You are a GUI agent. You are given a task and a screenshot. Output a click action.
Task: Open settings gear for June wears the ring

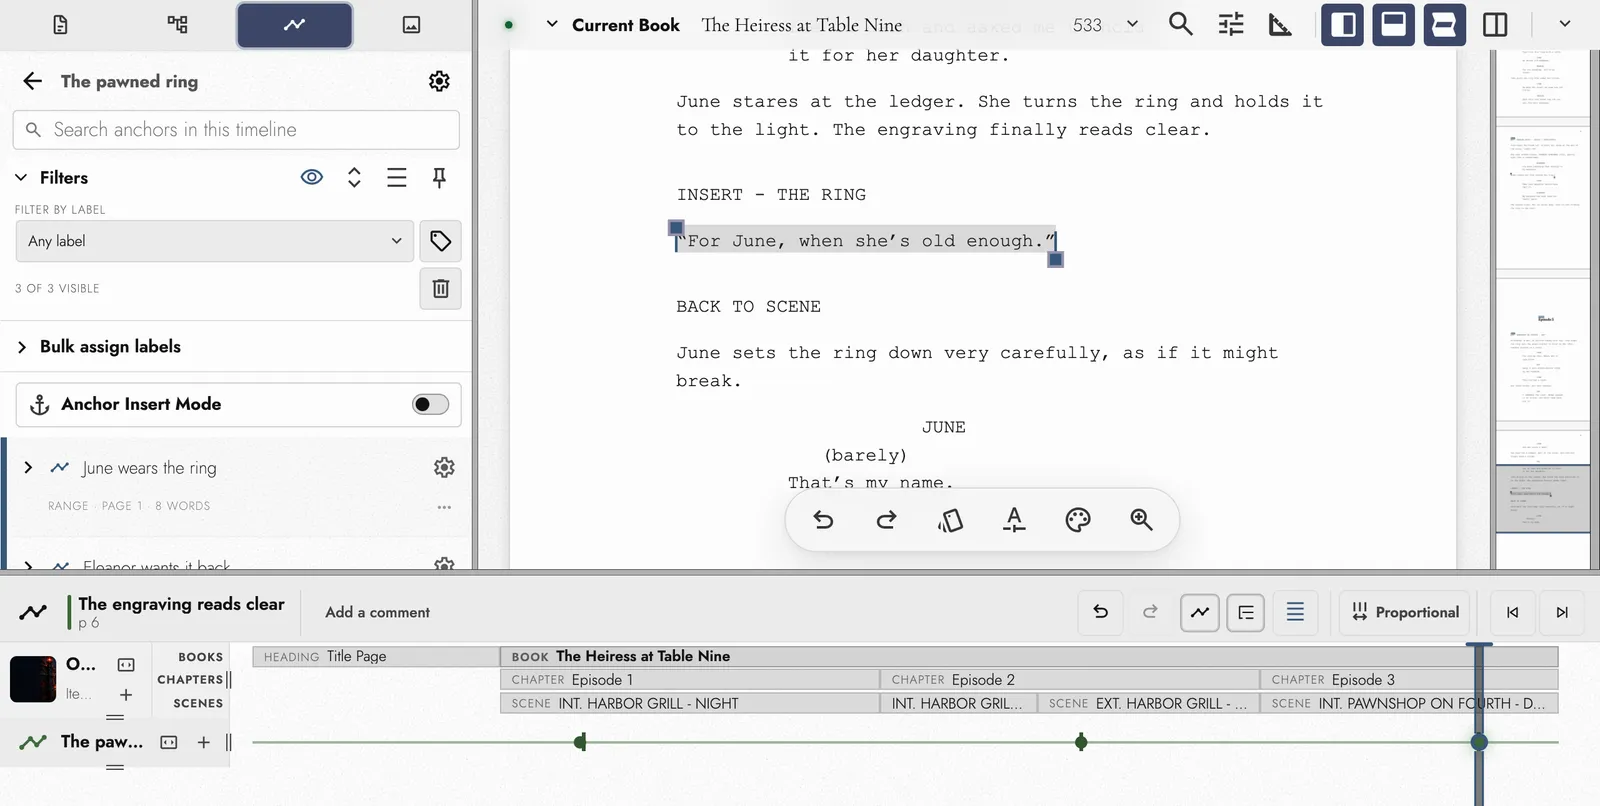coord(444,467)
